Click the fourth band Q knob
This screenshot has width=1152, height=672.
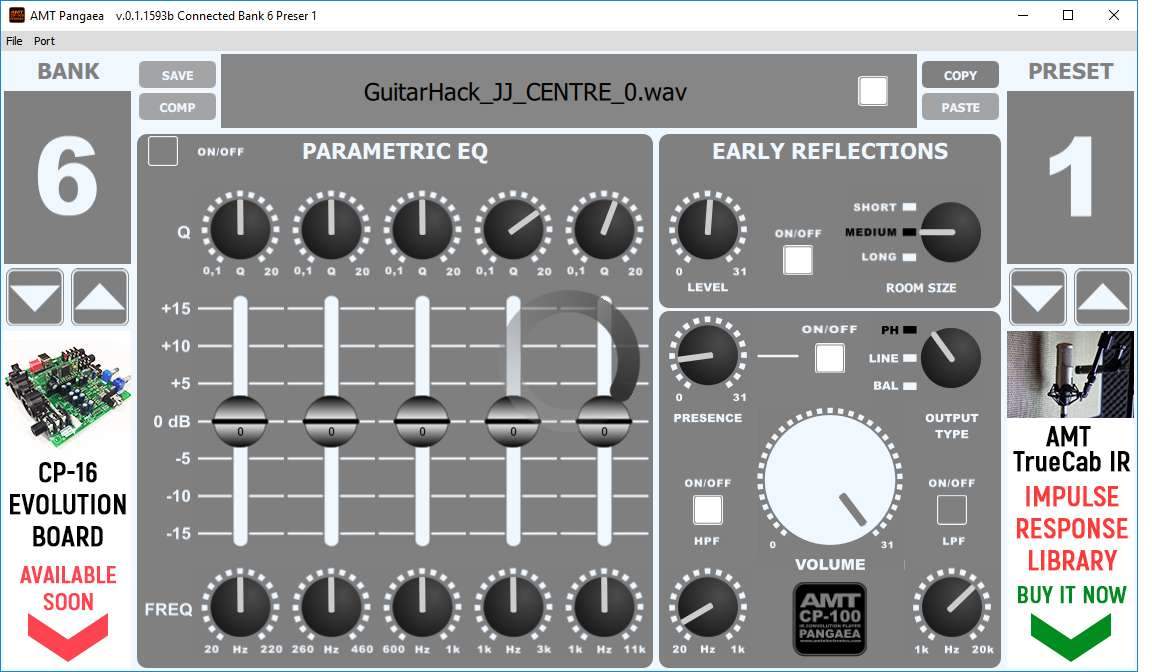(514, 228)
